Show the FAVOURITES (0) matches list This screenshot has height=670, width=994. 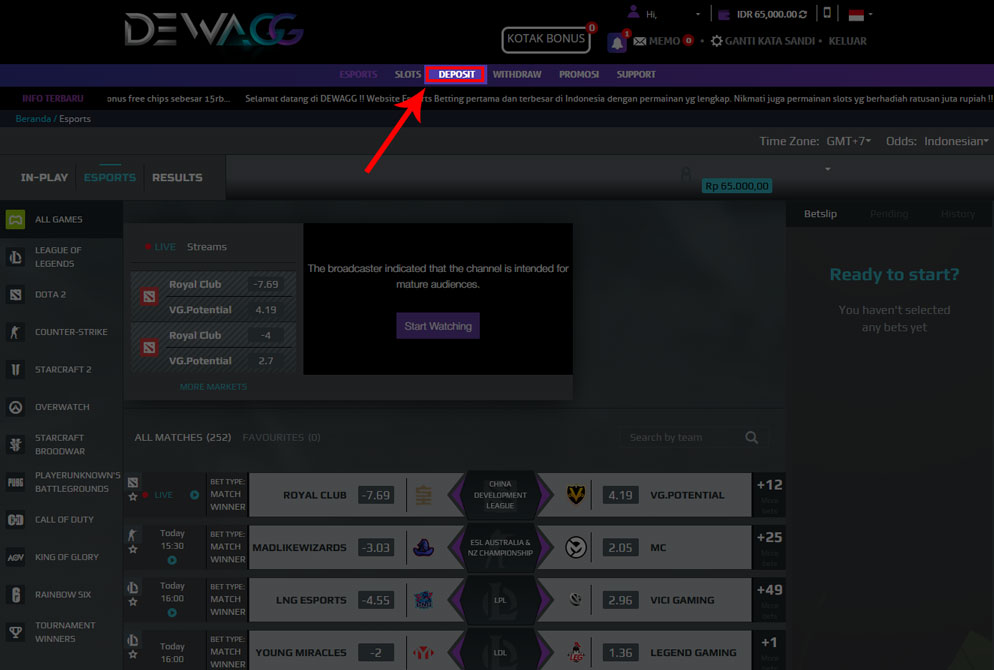281,437
